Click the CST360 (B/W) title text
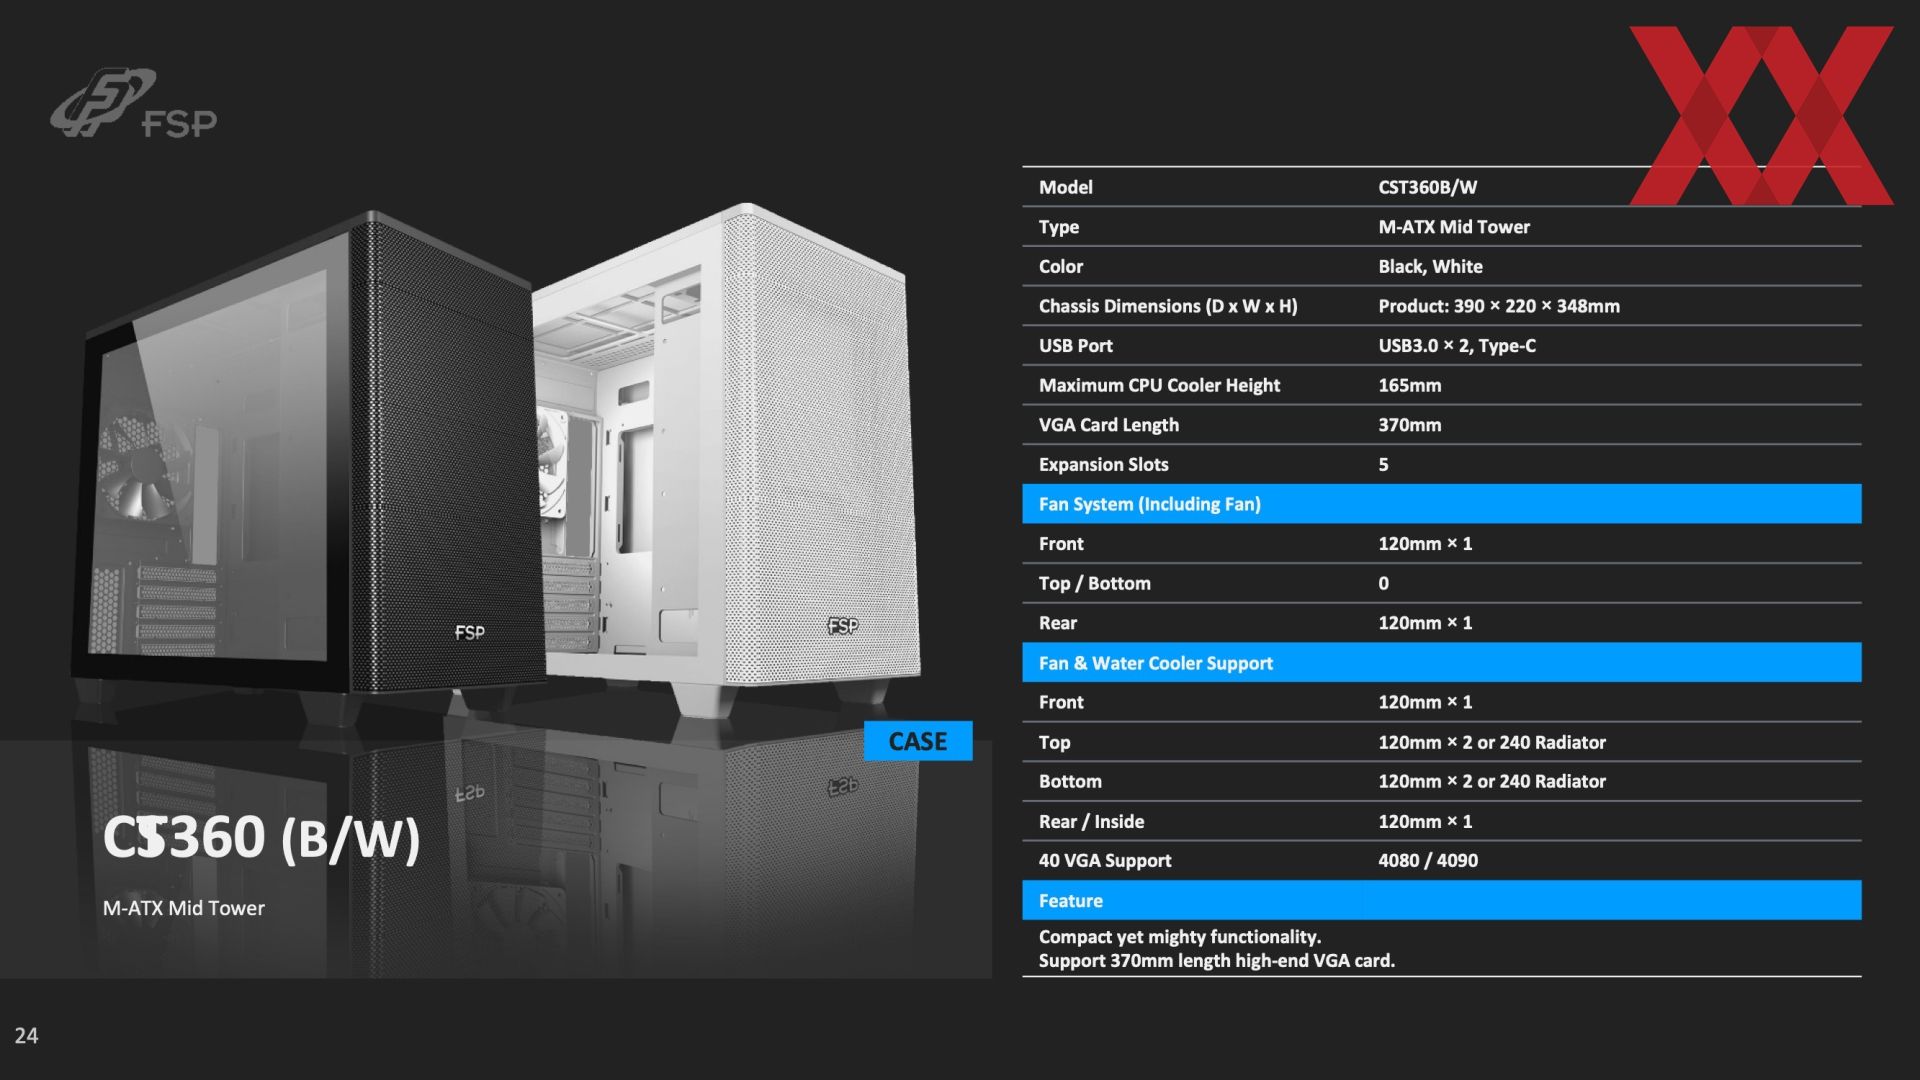The width and height of the screenshot is (1920, 1080). [261, 837]
